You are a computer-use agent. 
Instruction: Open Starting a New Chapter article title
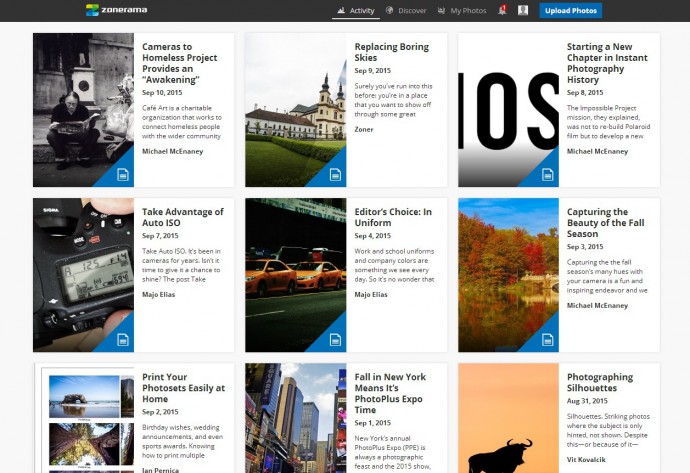(x=607, y=63)
